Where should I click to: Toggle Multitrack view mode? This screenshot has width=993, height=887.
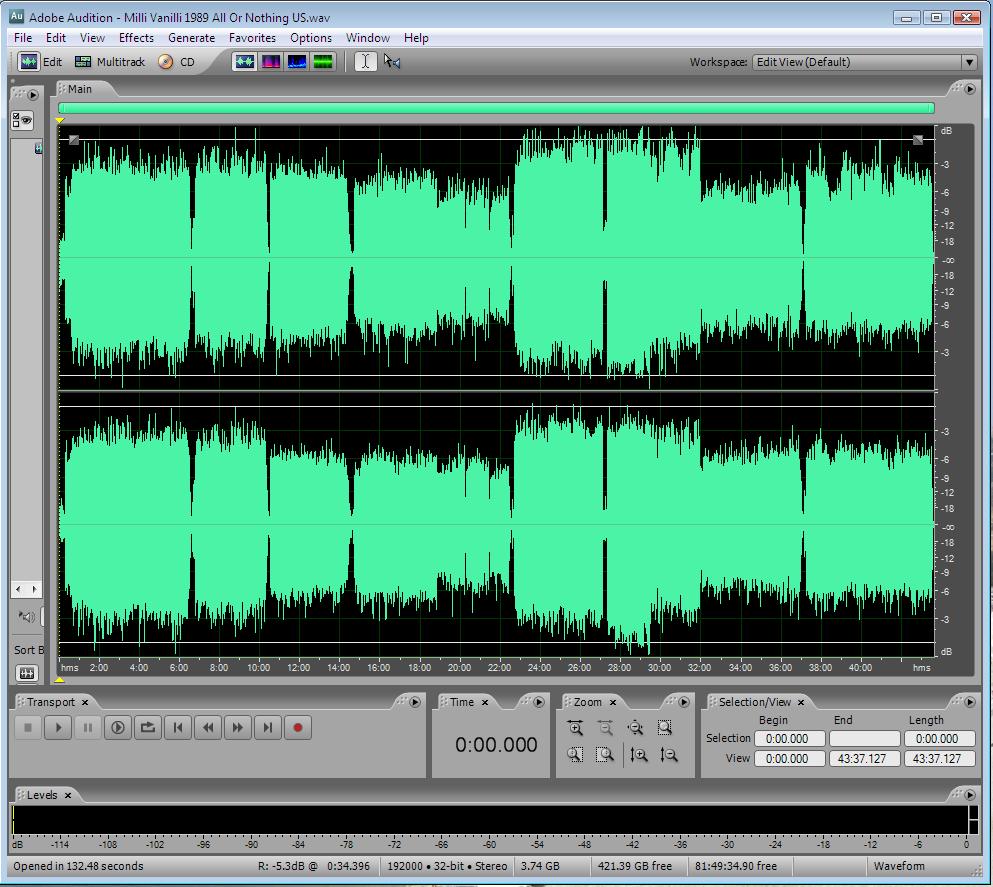[x=110, y=62]
